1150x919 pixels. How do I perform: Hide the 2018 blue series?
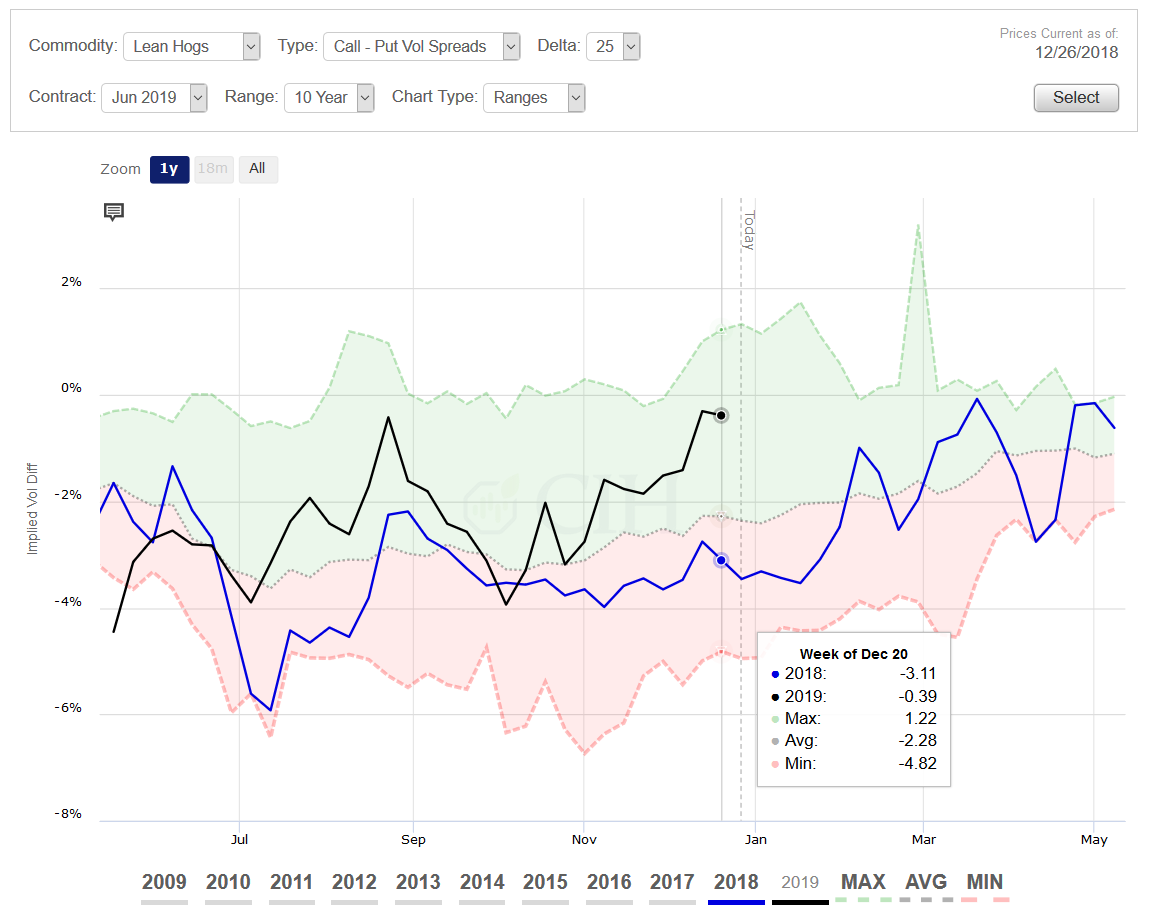[735, 883]
